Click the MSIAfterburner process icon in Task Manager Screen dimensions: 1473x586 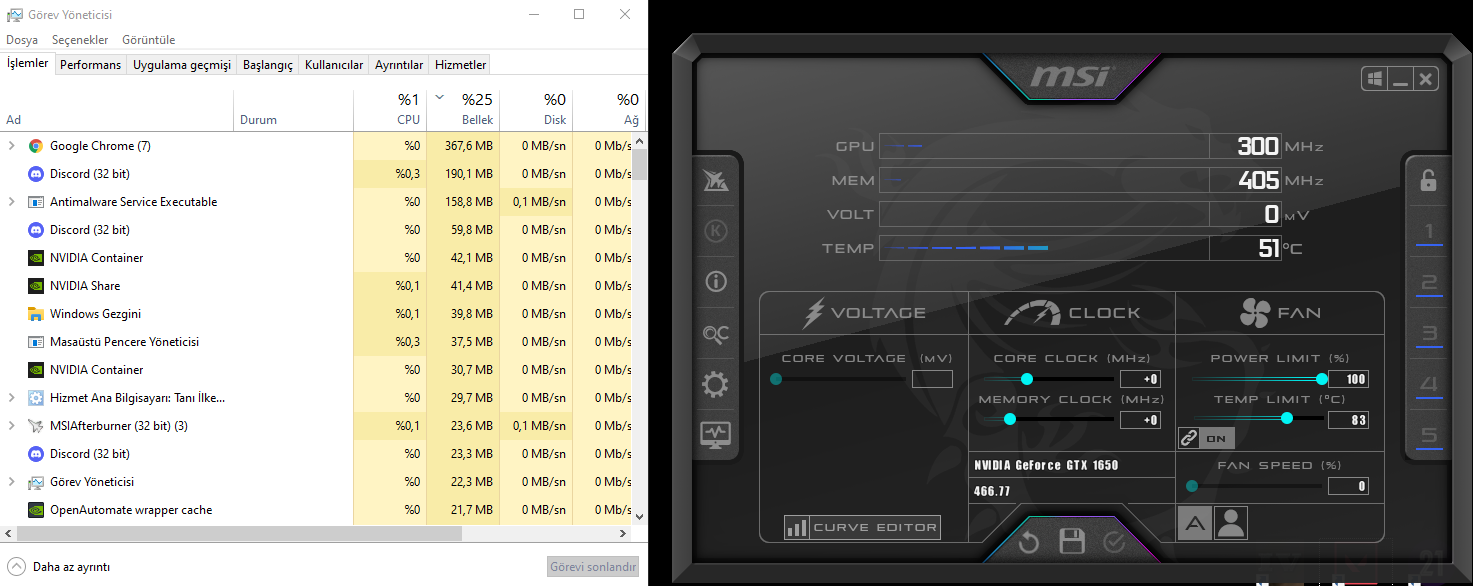(x=36, y=426)
